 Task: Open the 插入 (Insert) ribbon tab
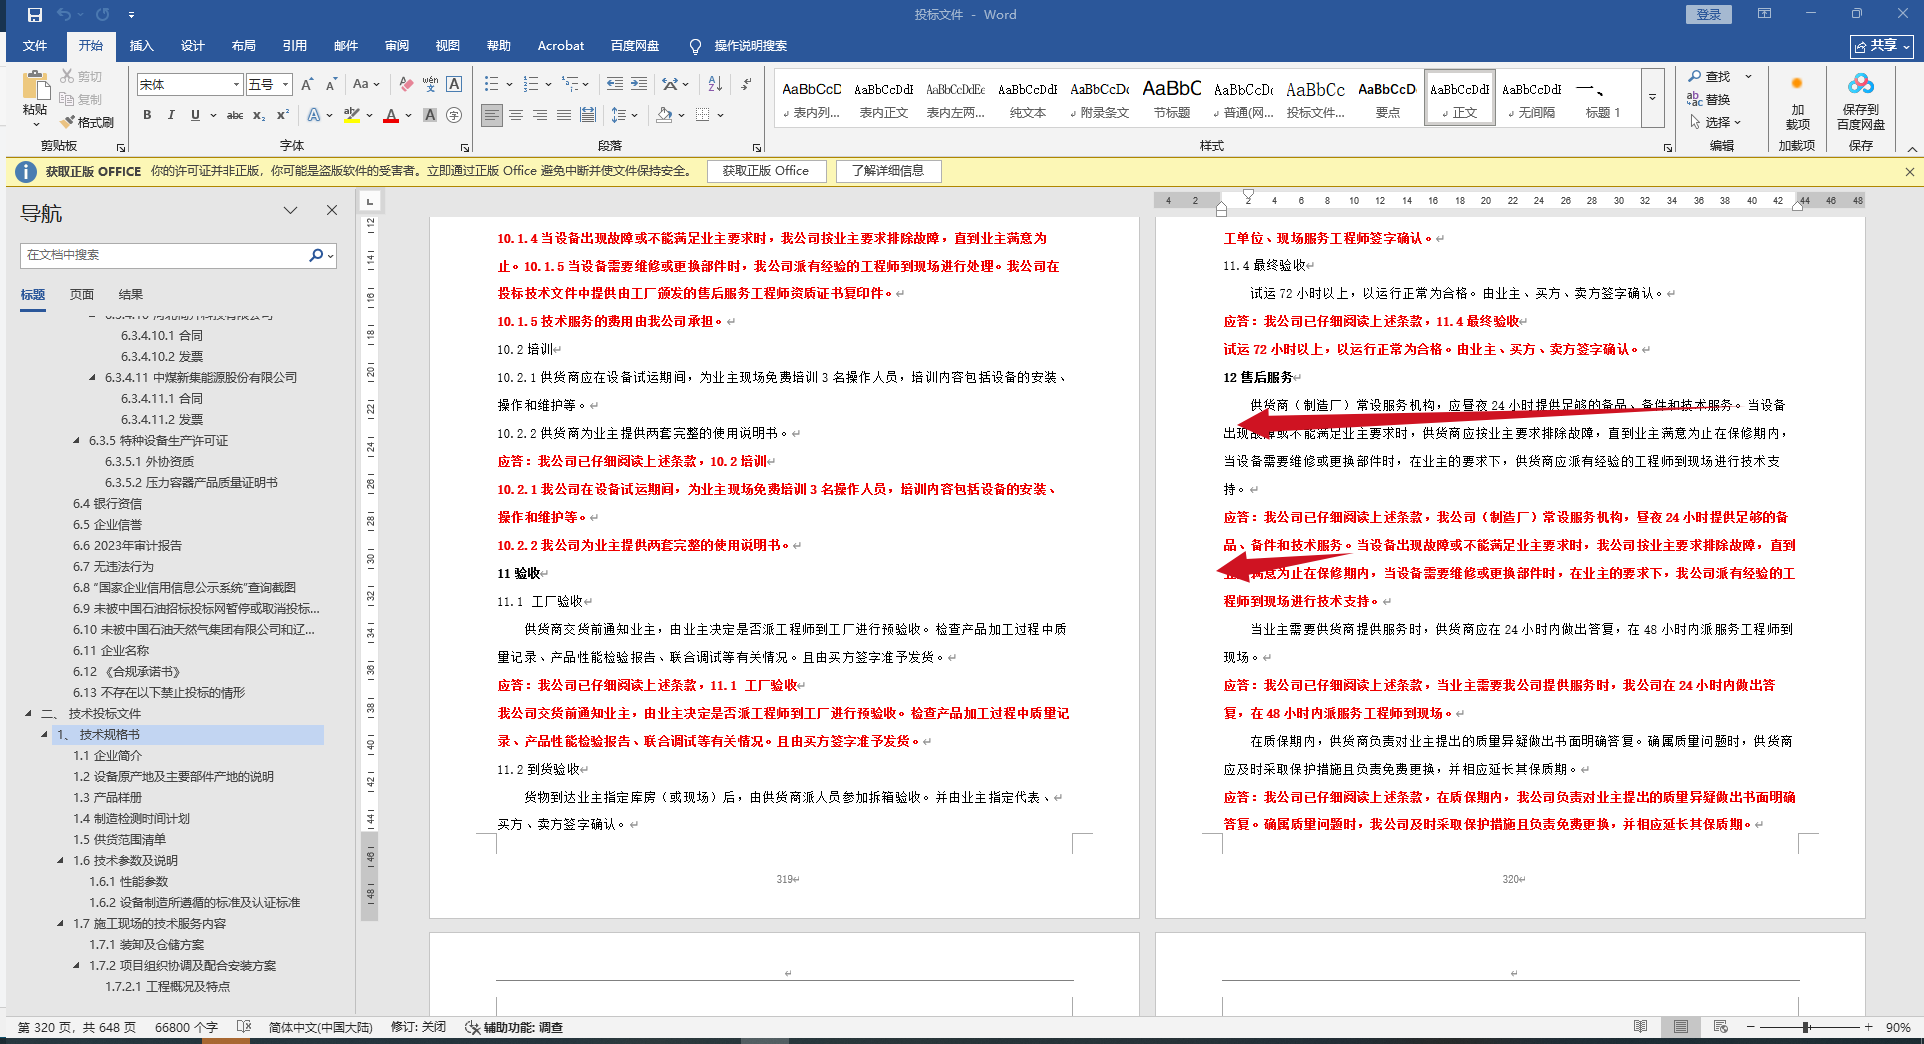point(142,46)
